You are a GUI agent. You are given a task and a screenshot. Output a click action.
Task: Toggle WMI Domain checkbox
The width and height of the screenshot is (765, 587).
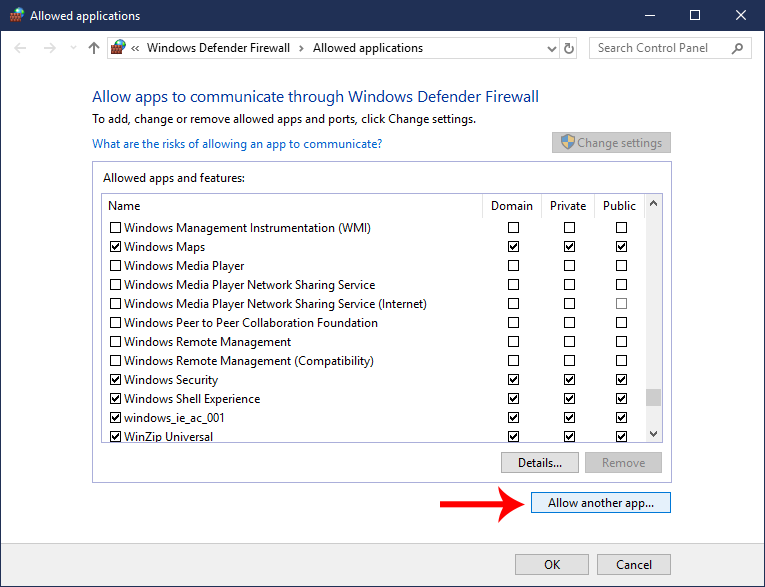513,227
